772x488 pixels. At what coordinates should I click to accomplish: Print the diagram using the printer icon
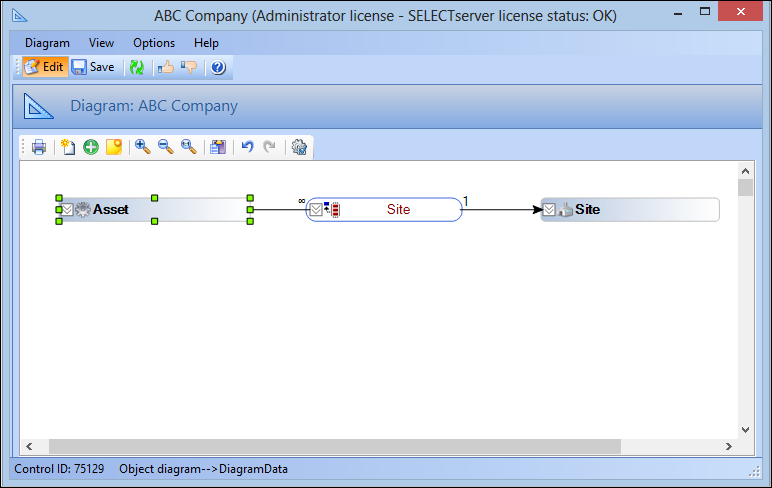39,147
